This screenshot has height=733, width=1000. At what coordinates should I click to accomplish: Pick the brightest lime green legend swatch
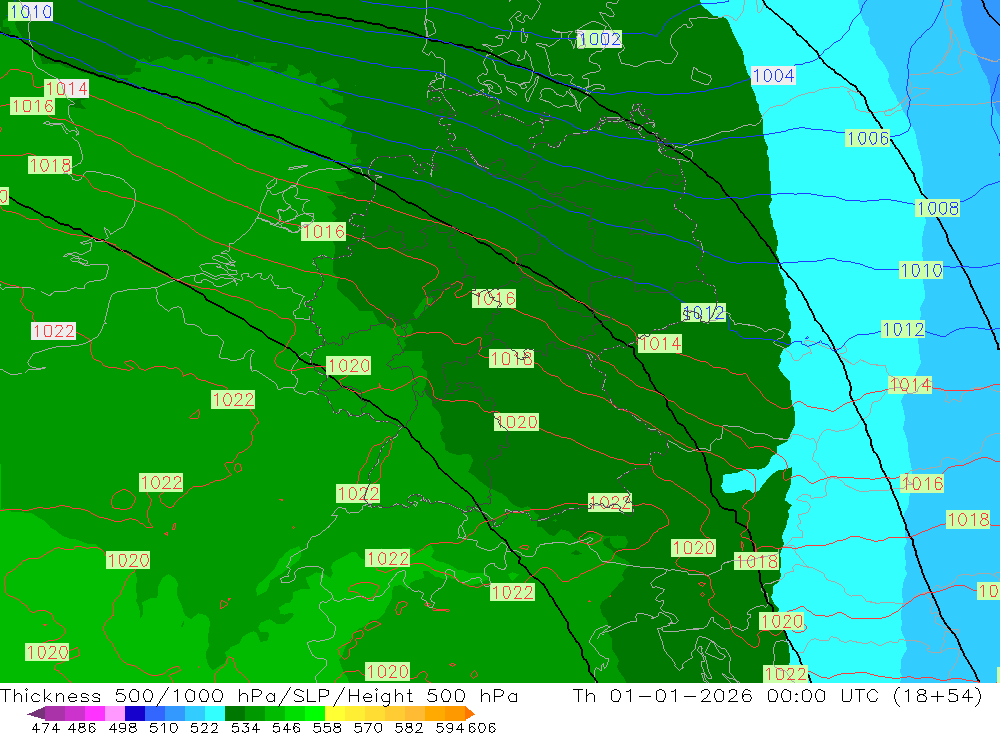315,713
